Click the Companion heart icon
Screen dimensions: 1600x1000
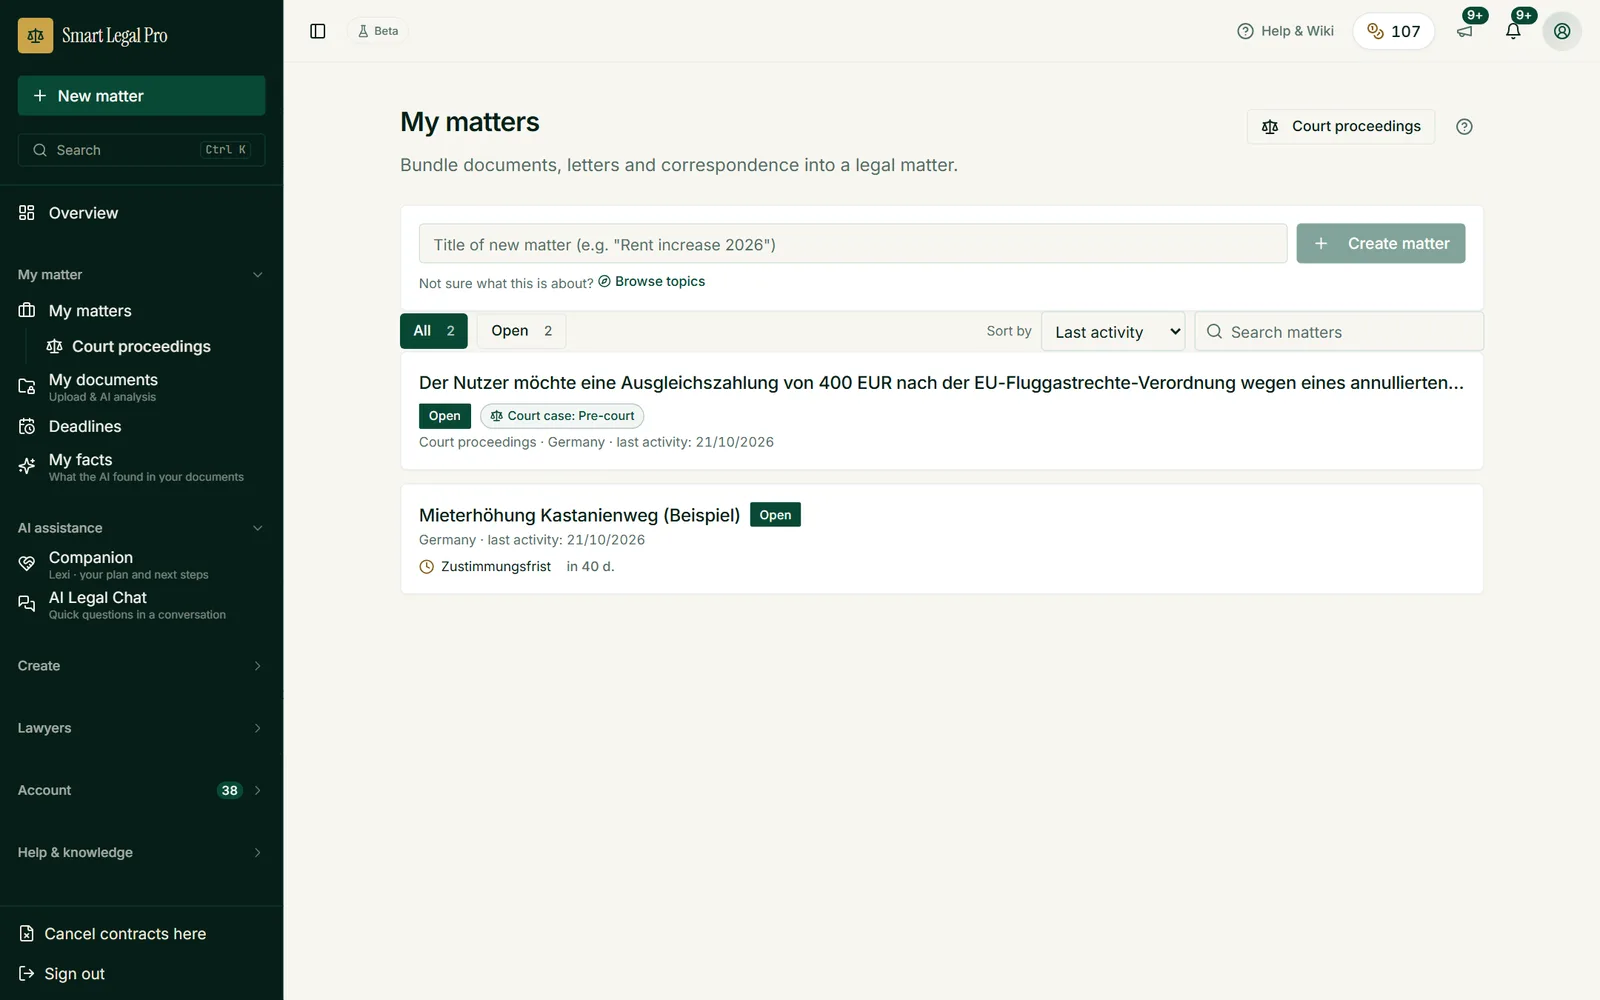27,564
